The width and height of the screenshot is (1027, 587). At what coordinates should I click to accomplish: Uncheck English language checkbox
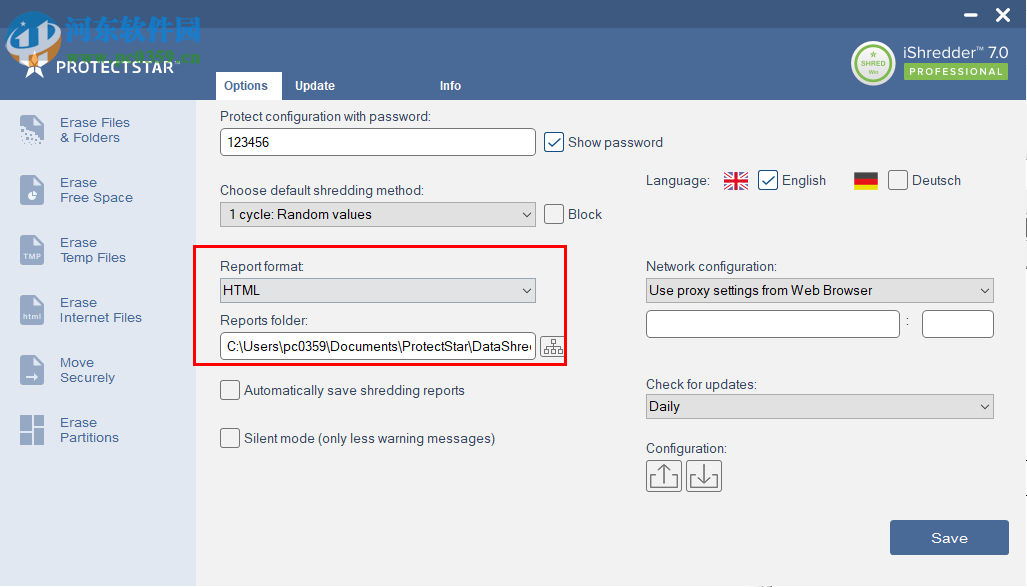tap(767, 180)
